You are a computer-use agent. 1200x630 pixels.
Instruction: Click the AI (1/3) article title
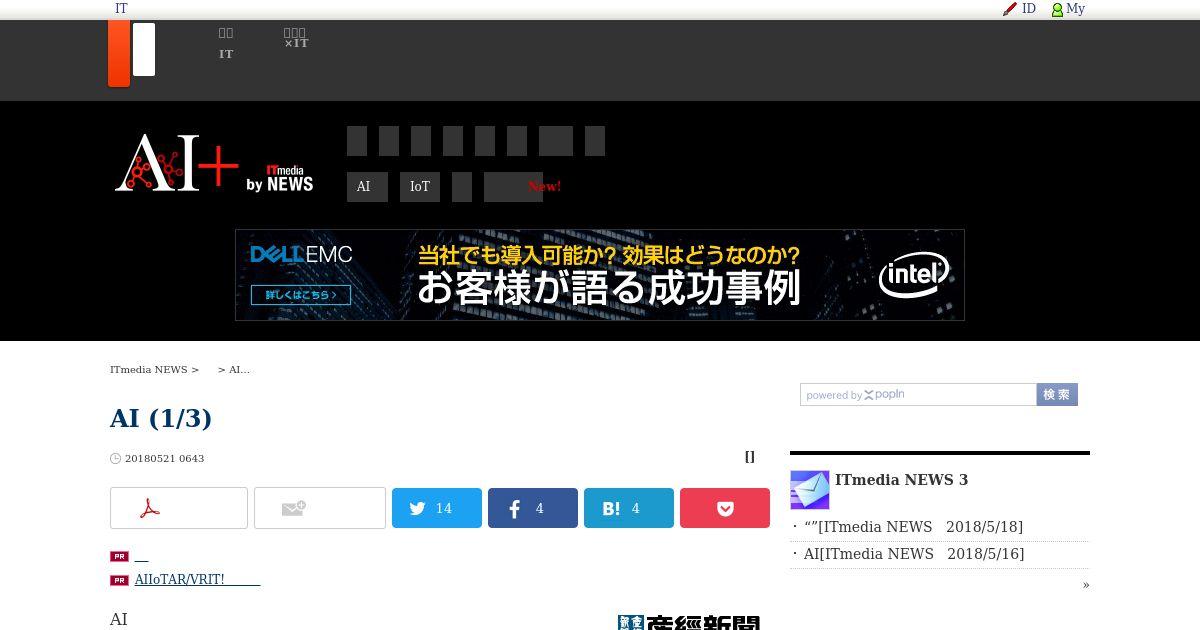pyautogui.click(x=161, y=418)
